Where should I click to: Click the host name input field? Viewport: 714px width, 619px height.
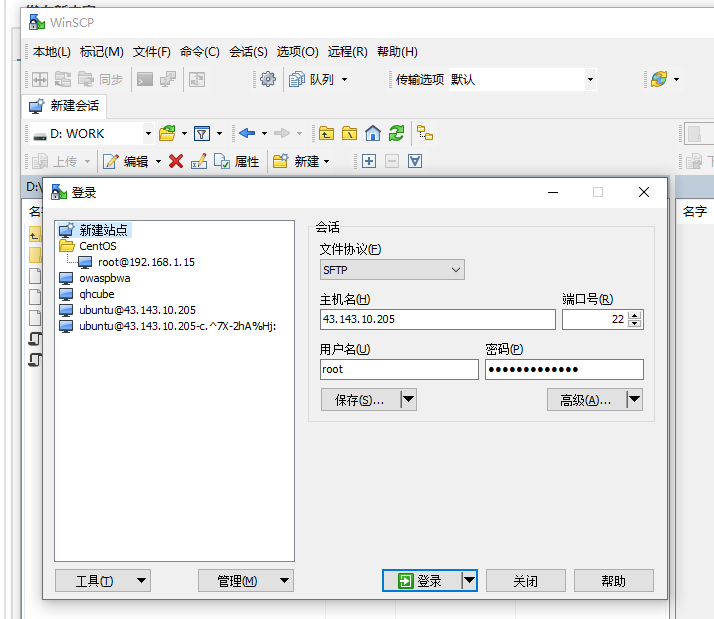coord(437,319)
